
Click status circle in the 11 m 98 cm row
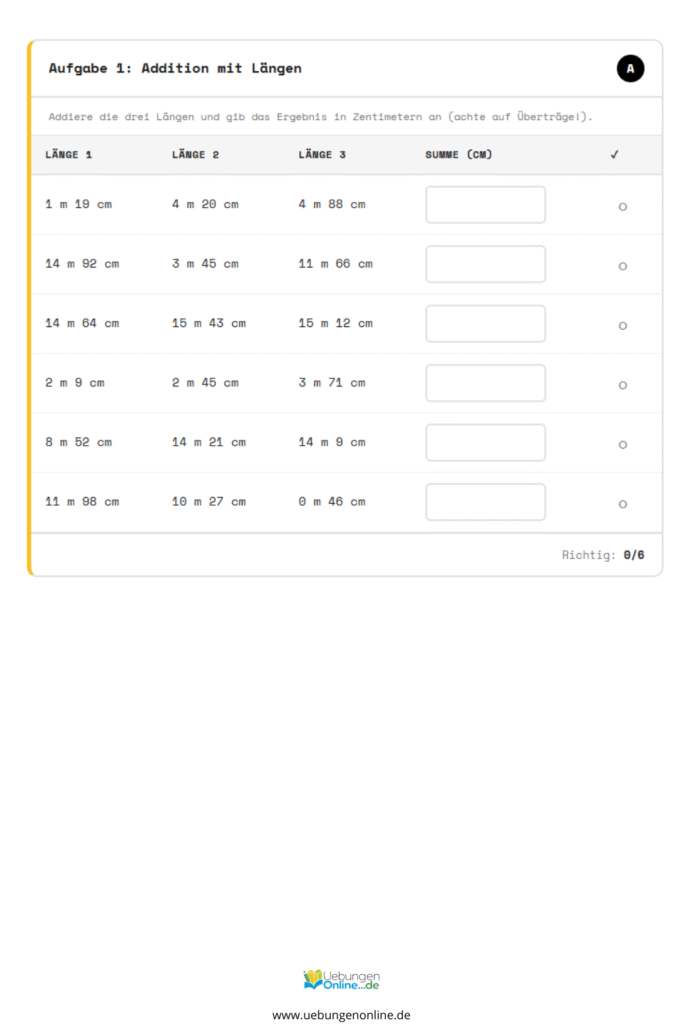pyautogui.click(x=623, y=504)
